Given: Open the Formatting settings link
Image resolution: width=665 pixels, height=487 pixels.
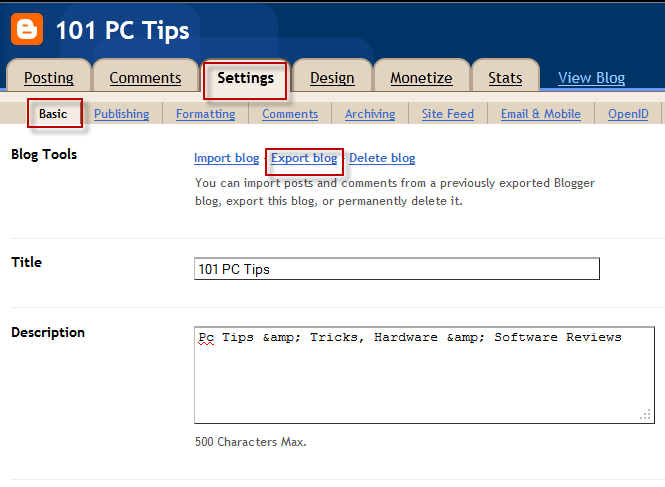Looking at the screenshot, I should pyautogui.click(x=205, y=114).
